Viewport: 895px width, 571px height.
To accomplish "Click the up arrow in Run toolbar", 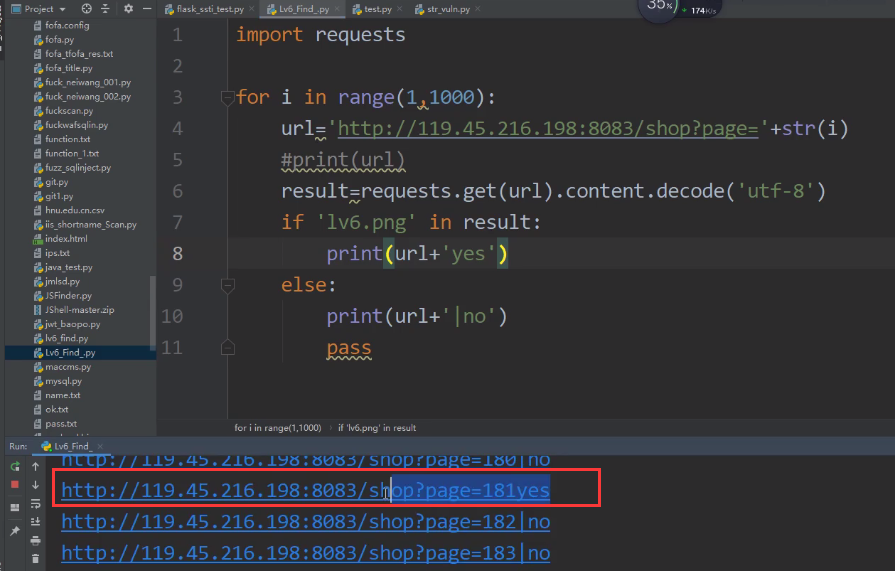I will (36, 466).
